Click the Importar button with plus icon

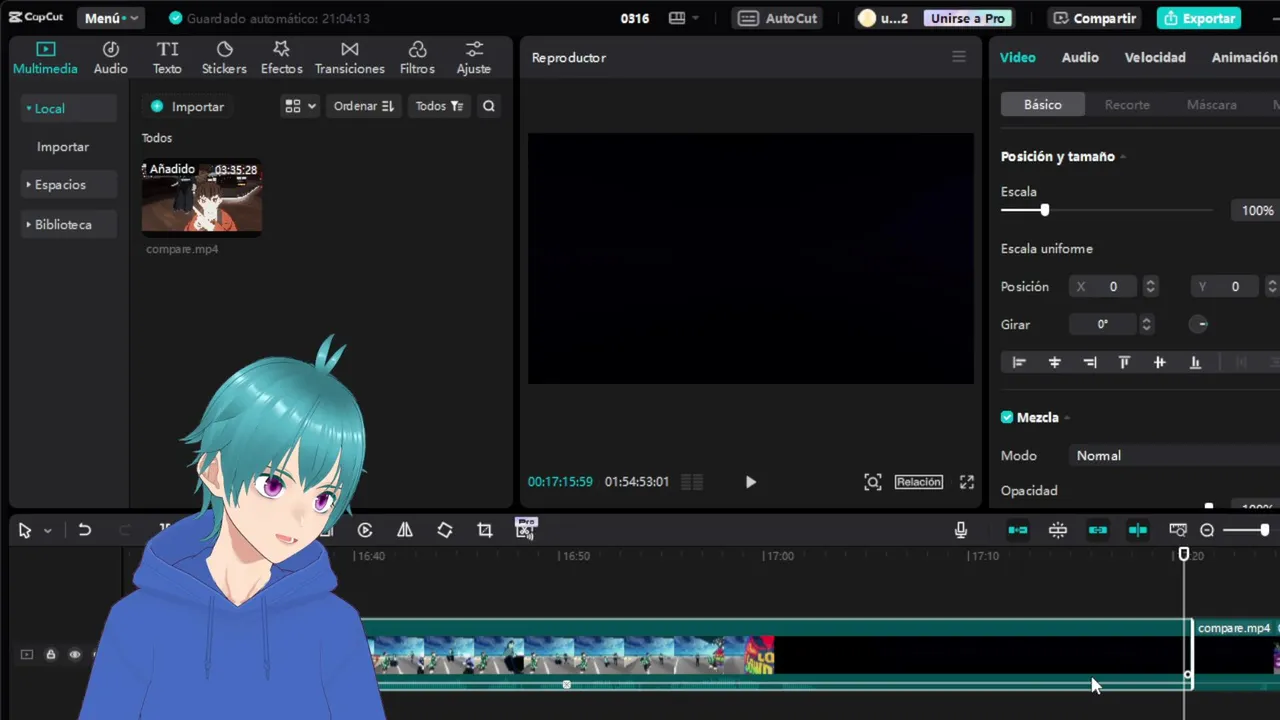(187, 106)
